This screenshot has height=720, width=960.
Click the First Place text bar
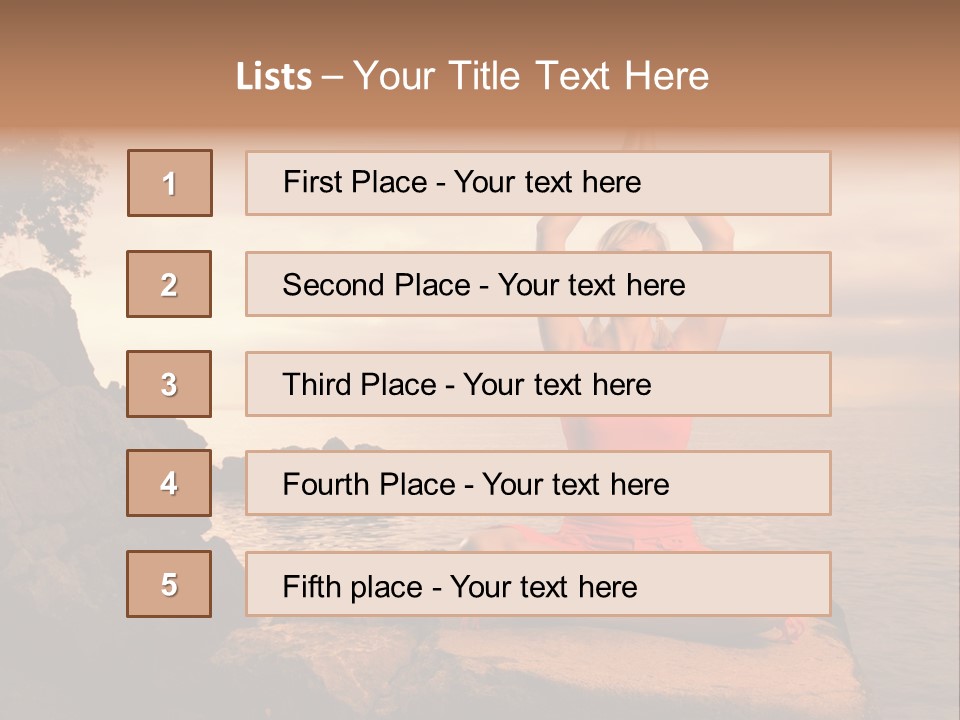tap(538, 183)
